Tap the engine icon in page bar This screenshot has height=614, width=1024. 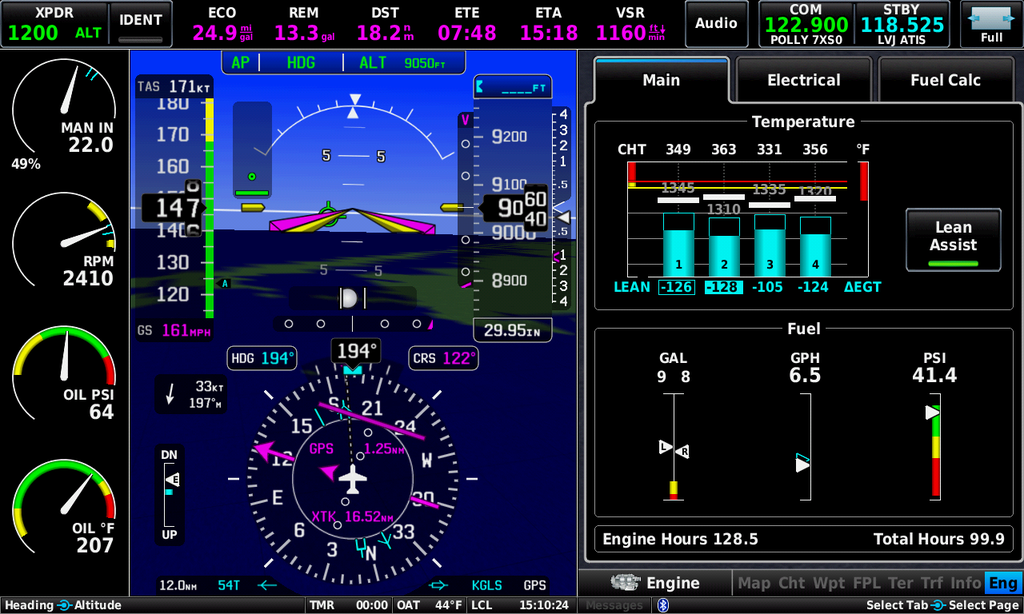626,583
